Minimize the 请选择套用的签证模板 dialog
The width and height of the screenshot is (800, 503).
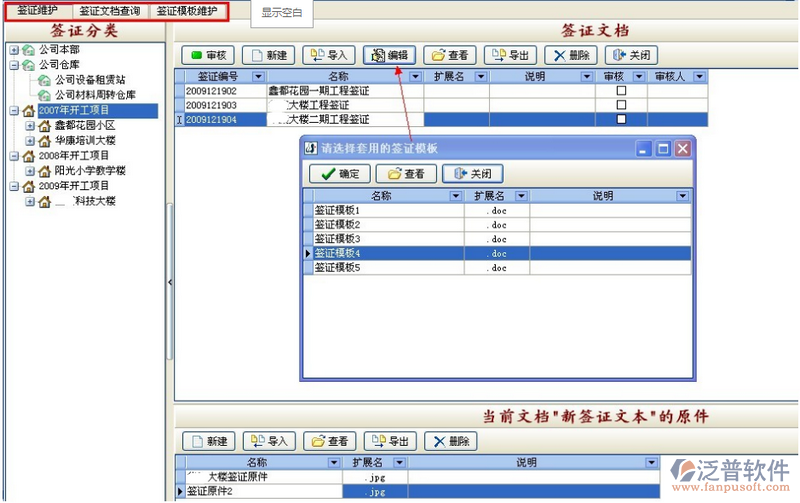(x=643, y=149)
